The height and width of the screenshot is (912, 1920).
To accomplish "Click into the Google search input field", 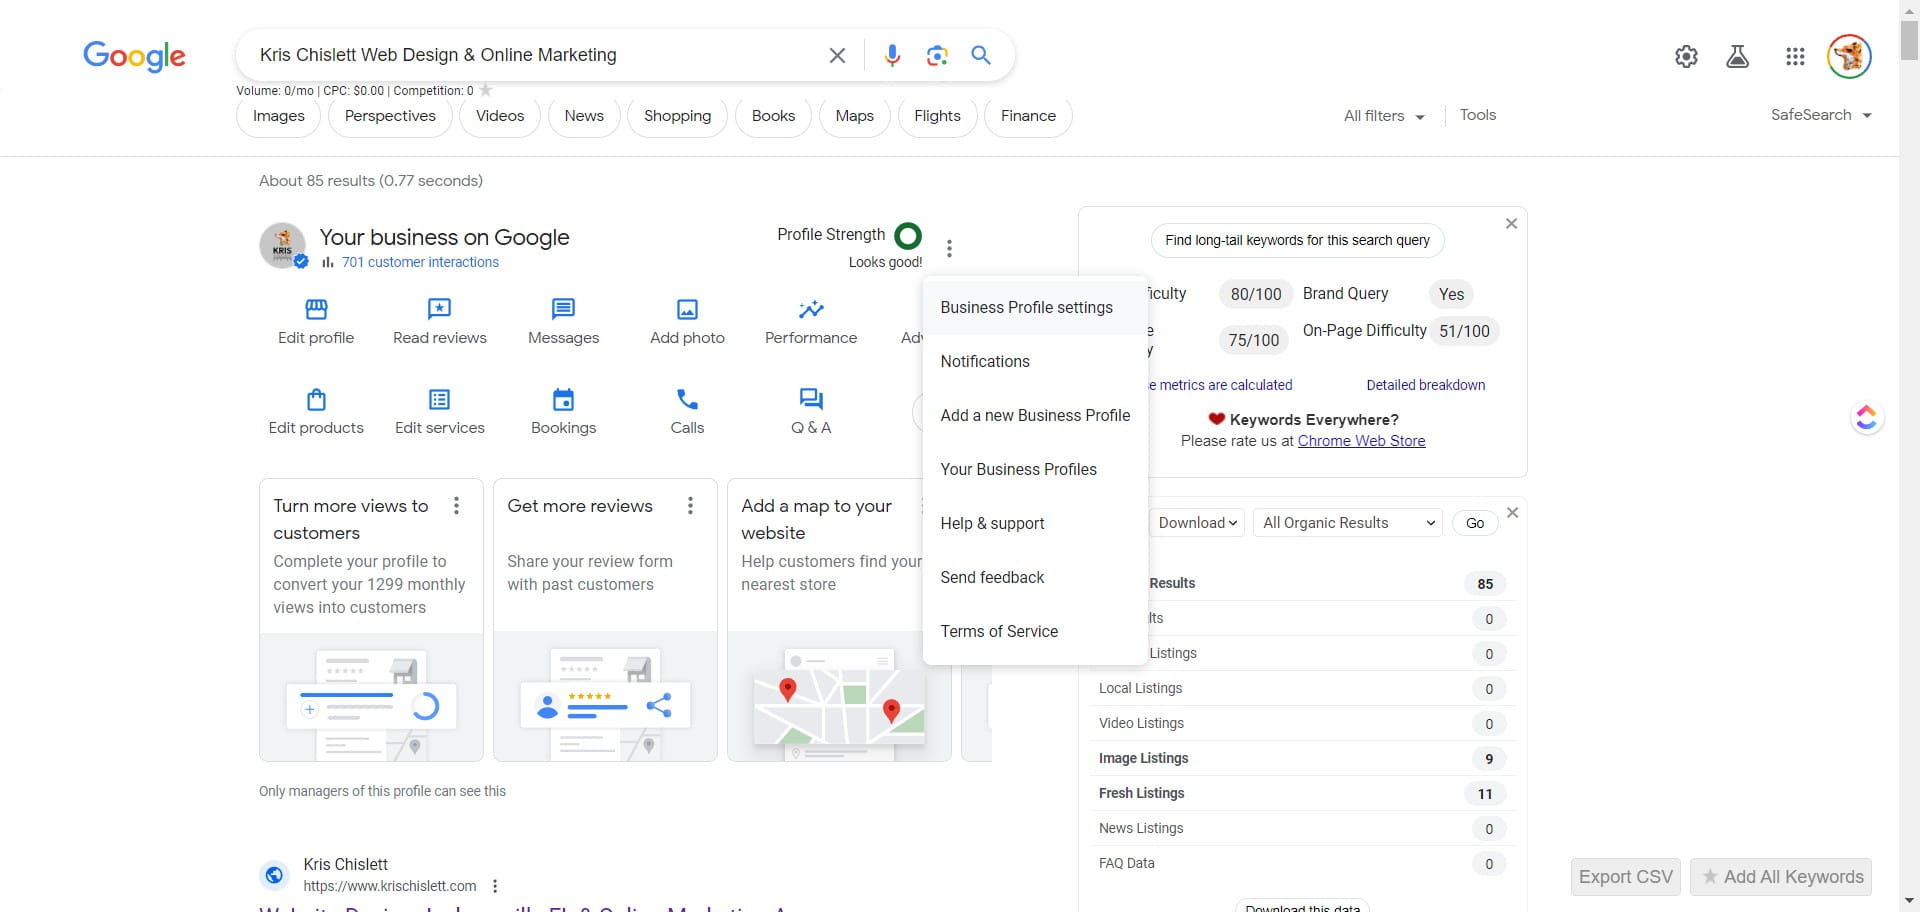I will pyautogui.click(x=530, y=55).
